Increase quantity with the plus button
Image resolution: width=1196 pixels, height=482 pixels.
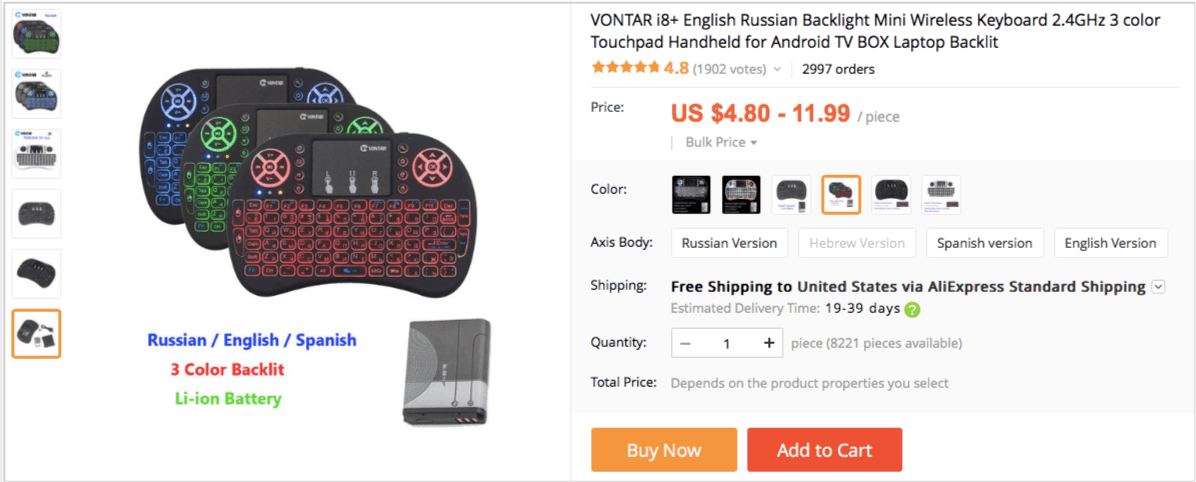click(x=769, y=343)
